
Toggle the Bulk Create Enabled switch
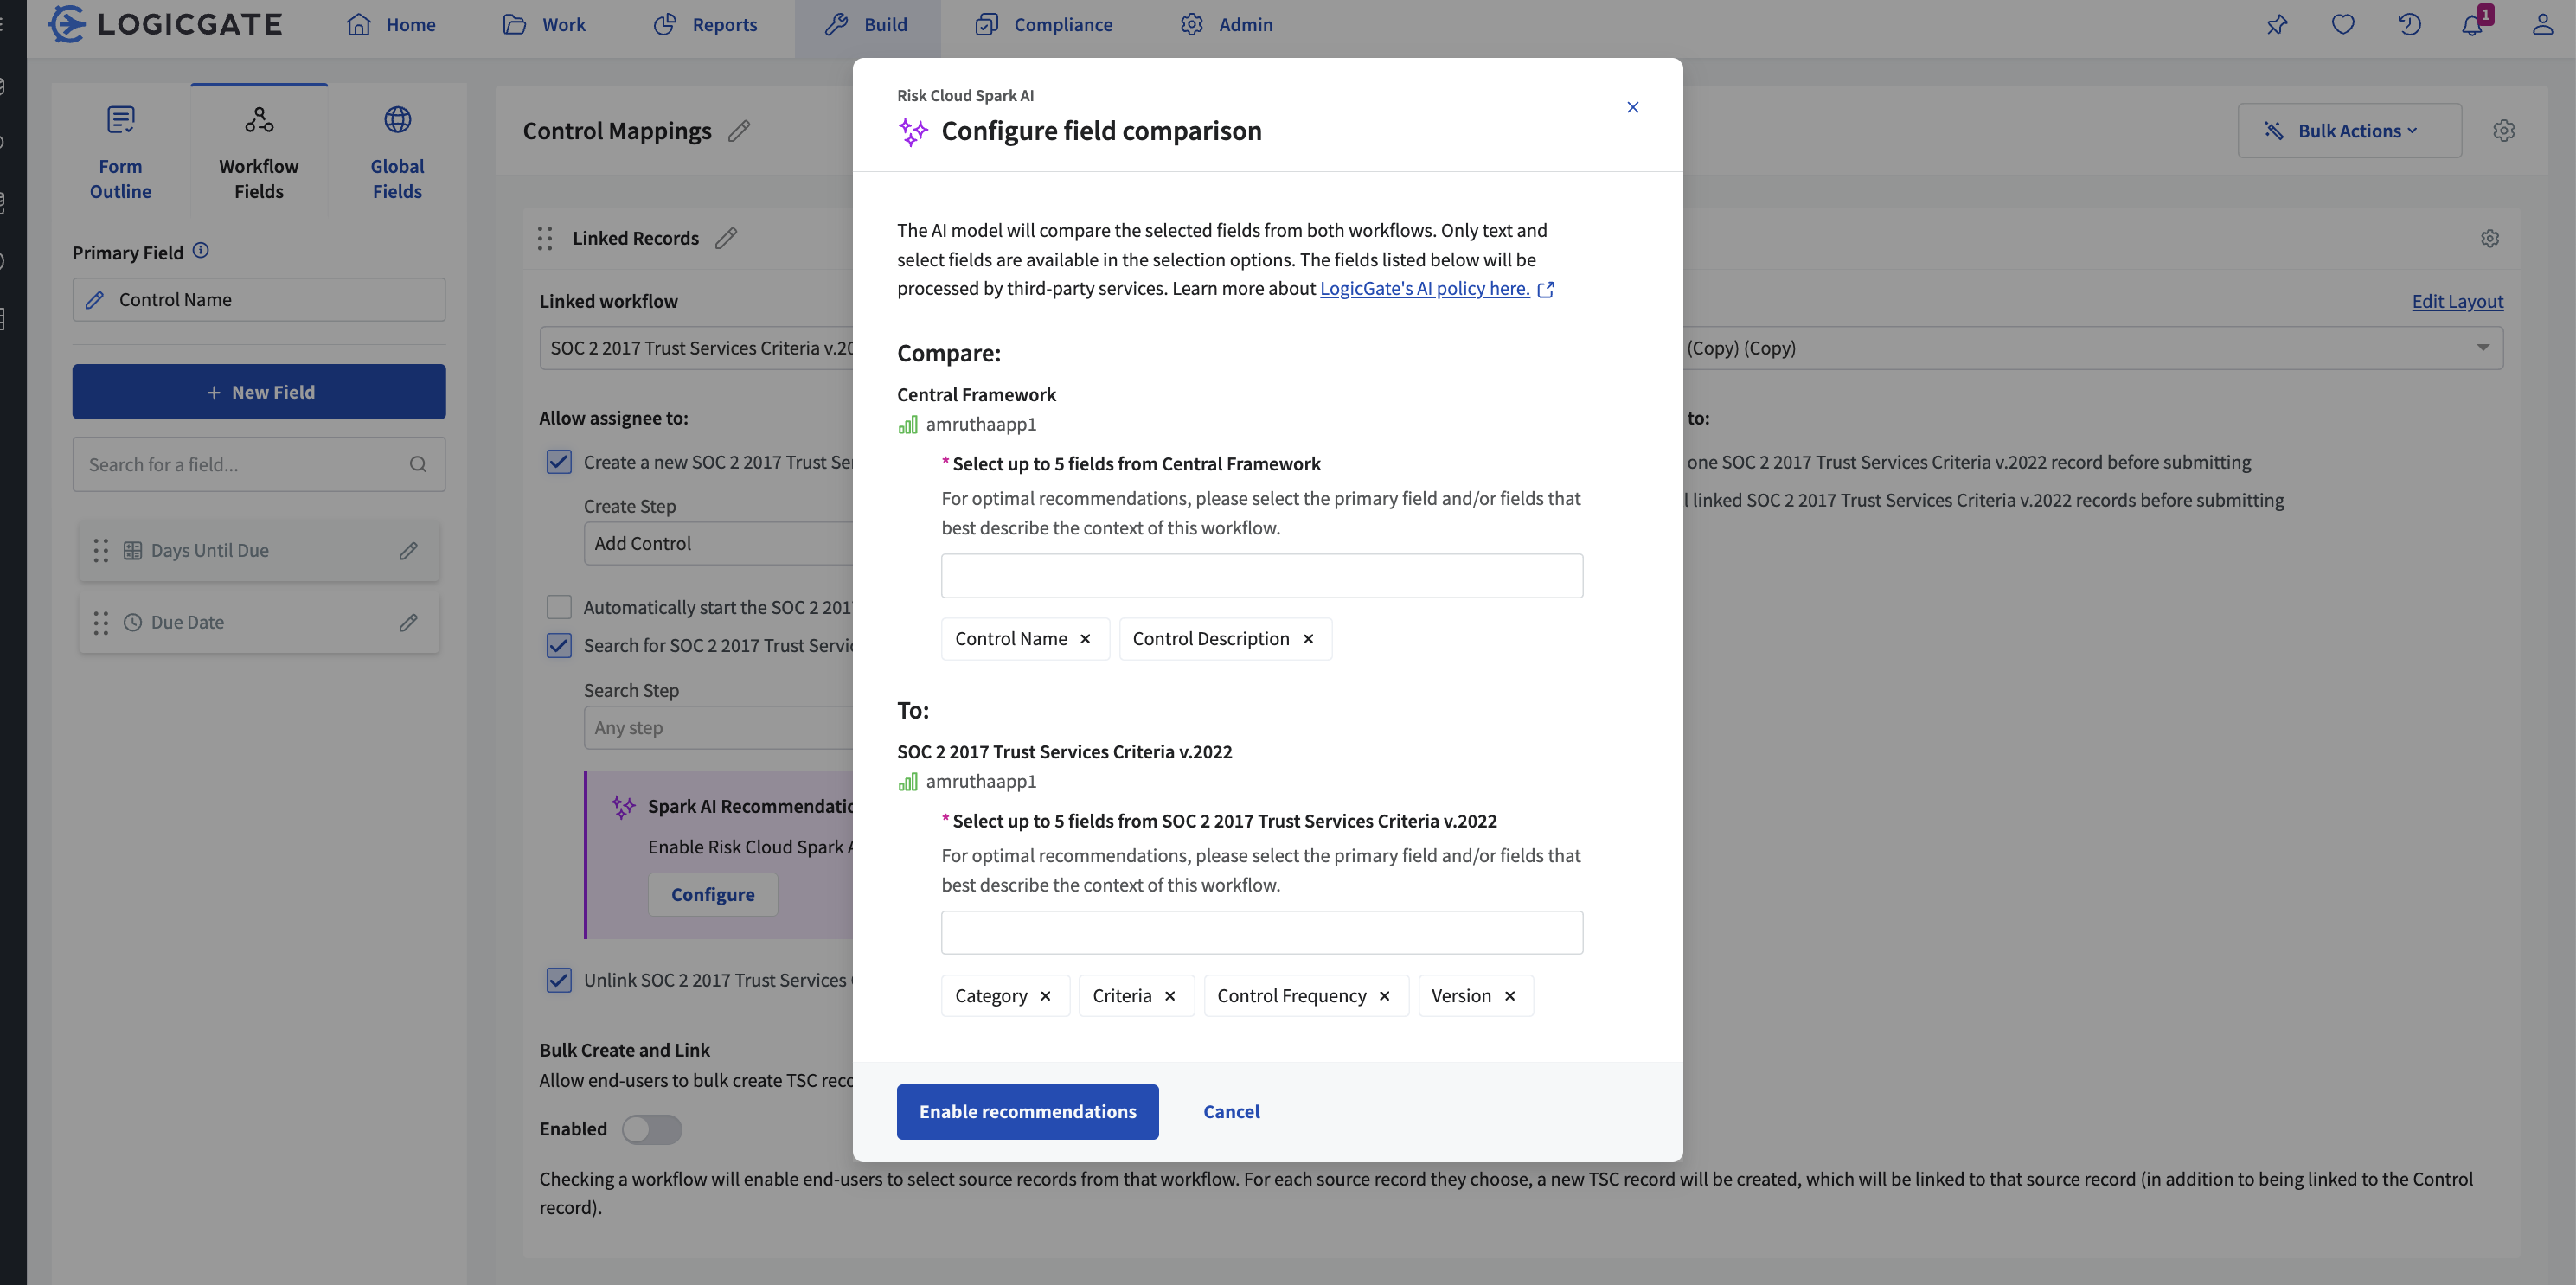pos(651,1129)
